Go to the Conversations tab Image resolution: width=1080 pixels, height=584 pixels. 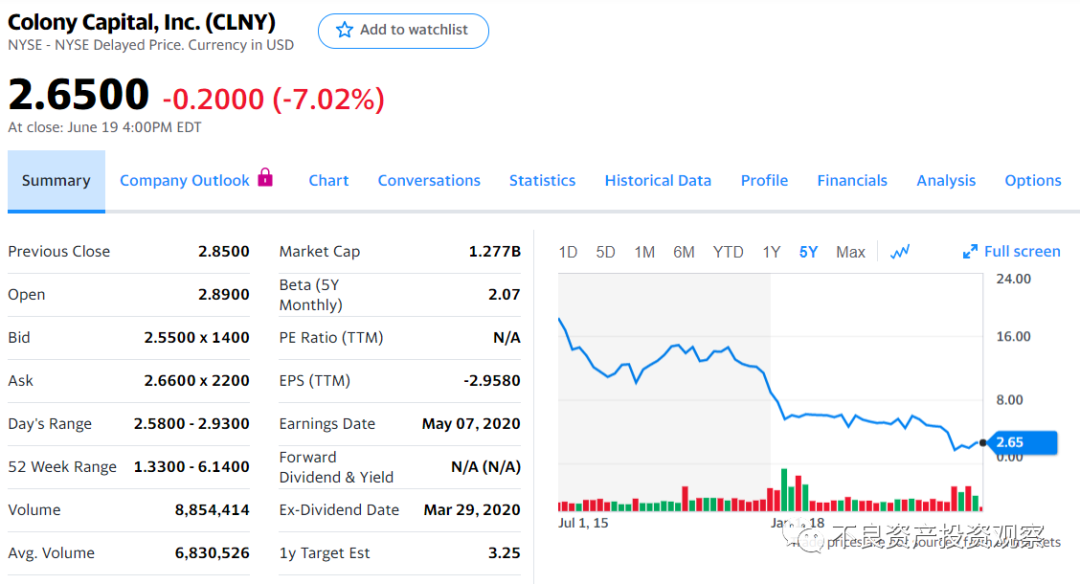[428, 180]
